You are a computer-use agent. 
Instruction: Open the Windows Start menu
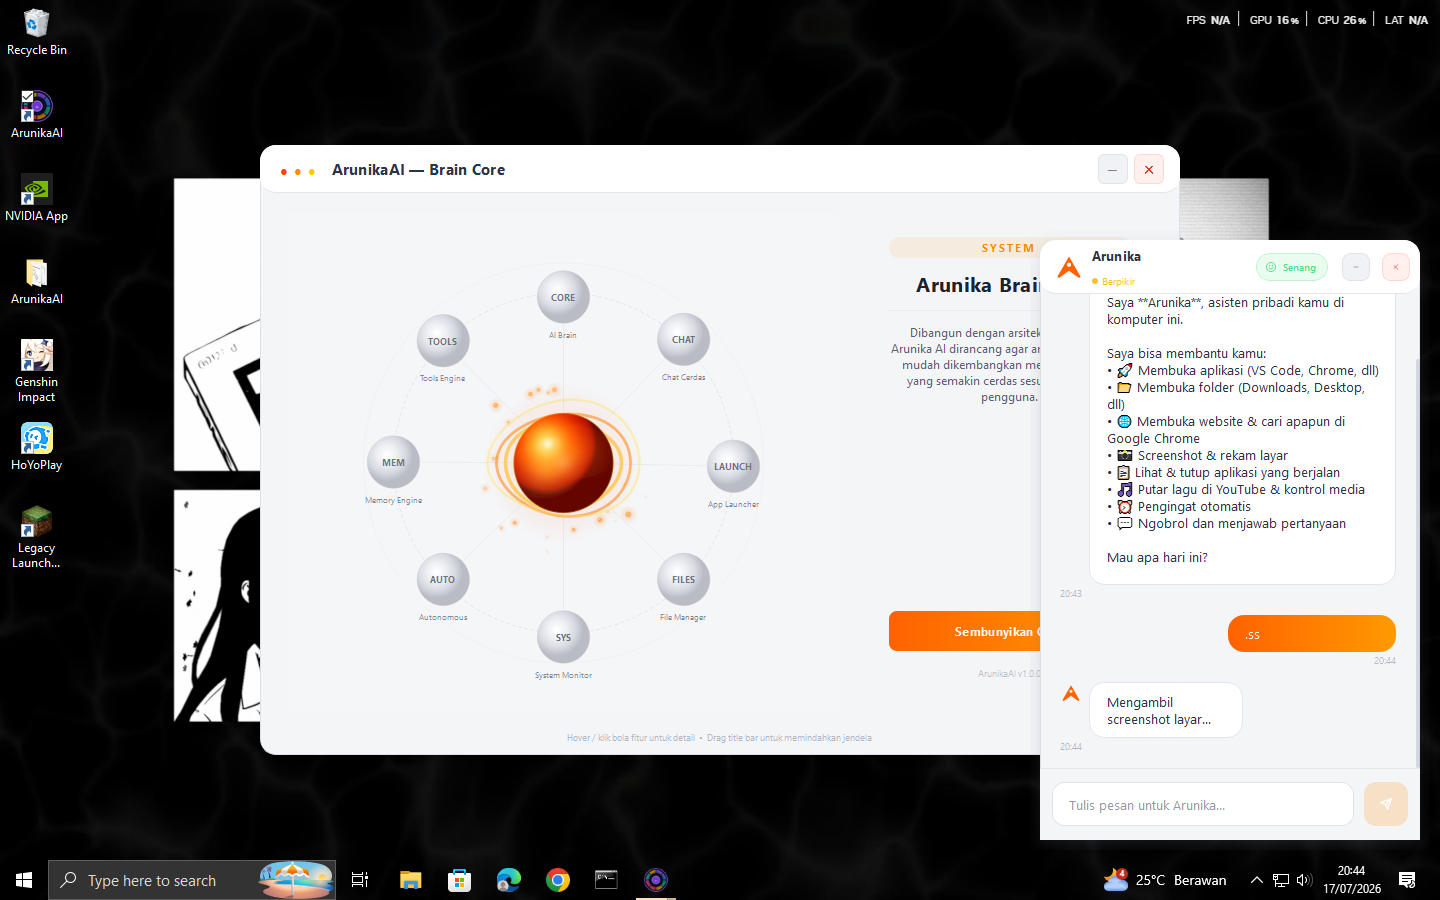[x=24, y=880]
